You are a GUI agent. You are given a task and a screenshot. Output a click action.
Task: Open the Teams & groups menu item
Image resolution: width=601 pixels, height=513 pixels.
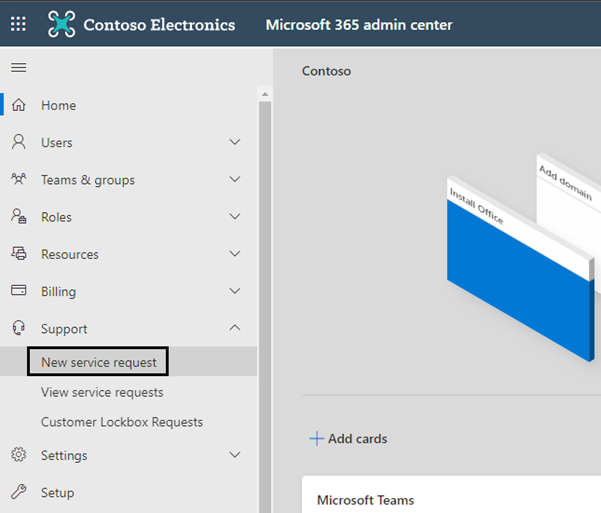coord(128,179)
